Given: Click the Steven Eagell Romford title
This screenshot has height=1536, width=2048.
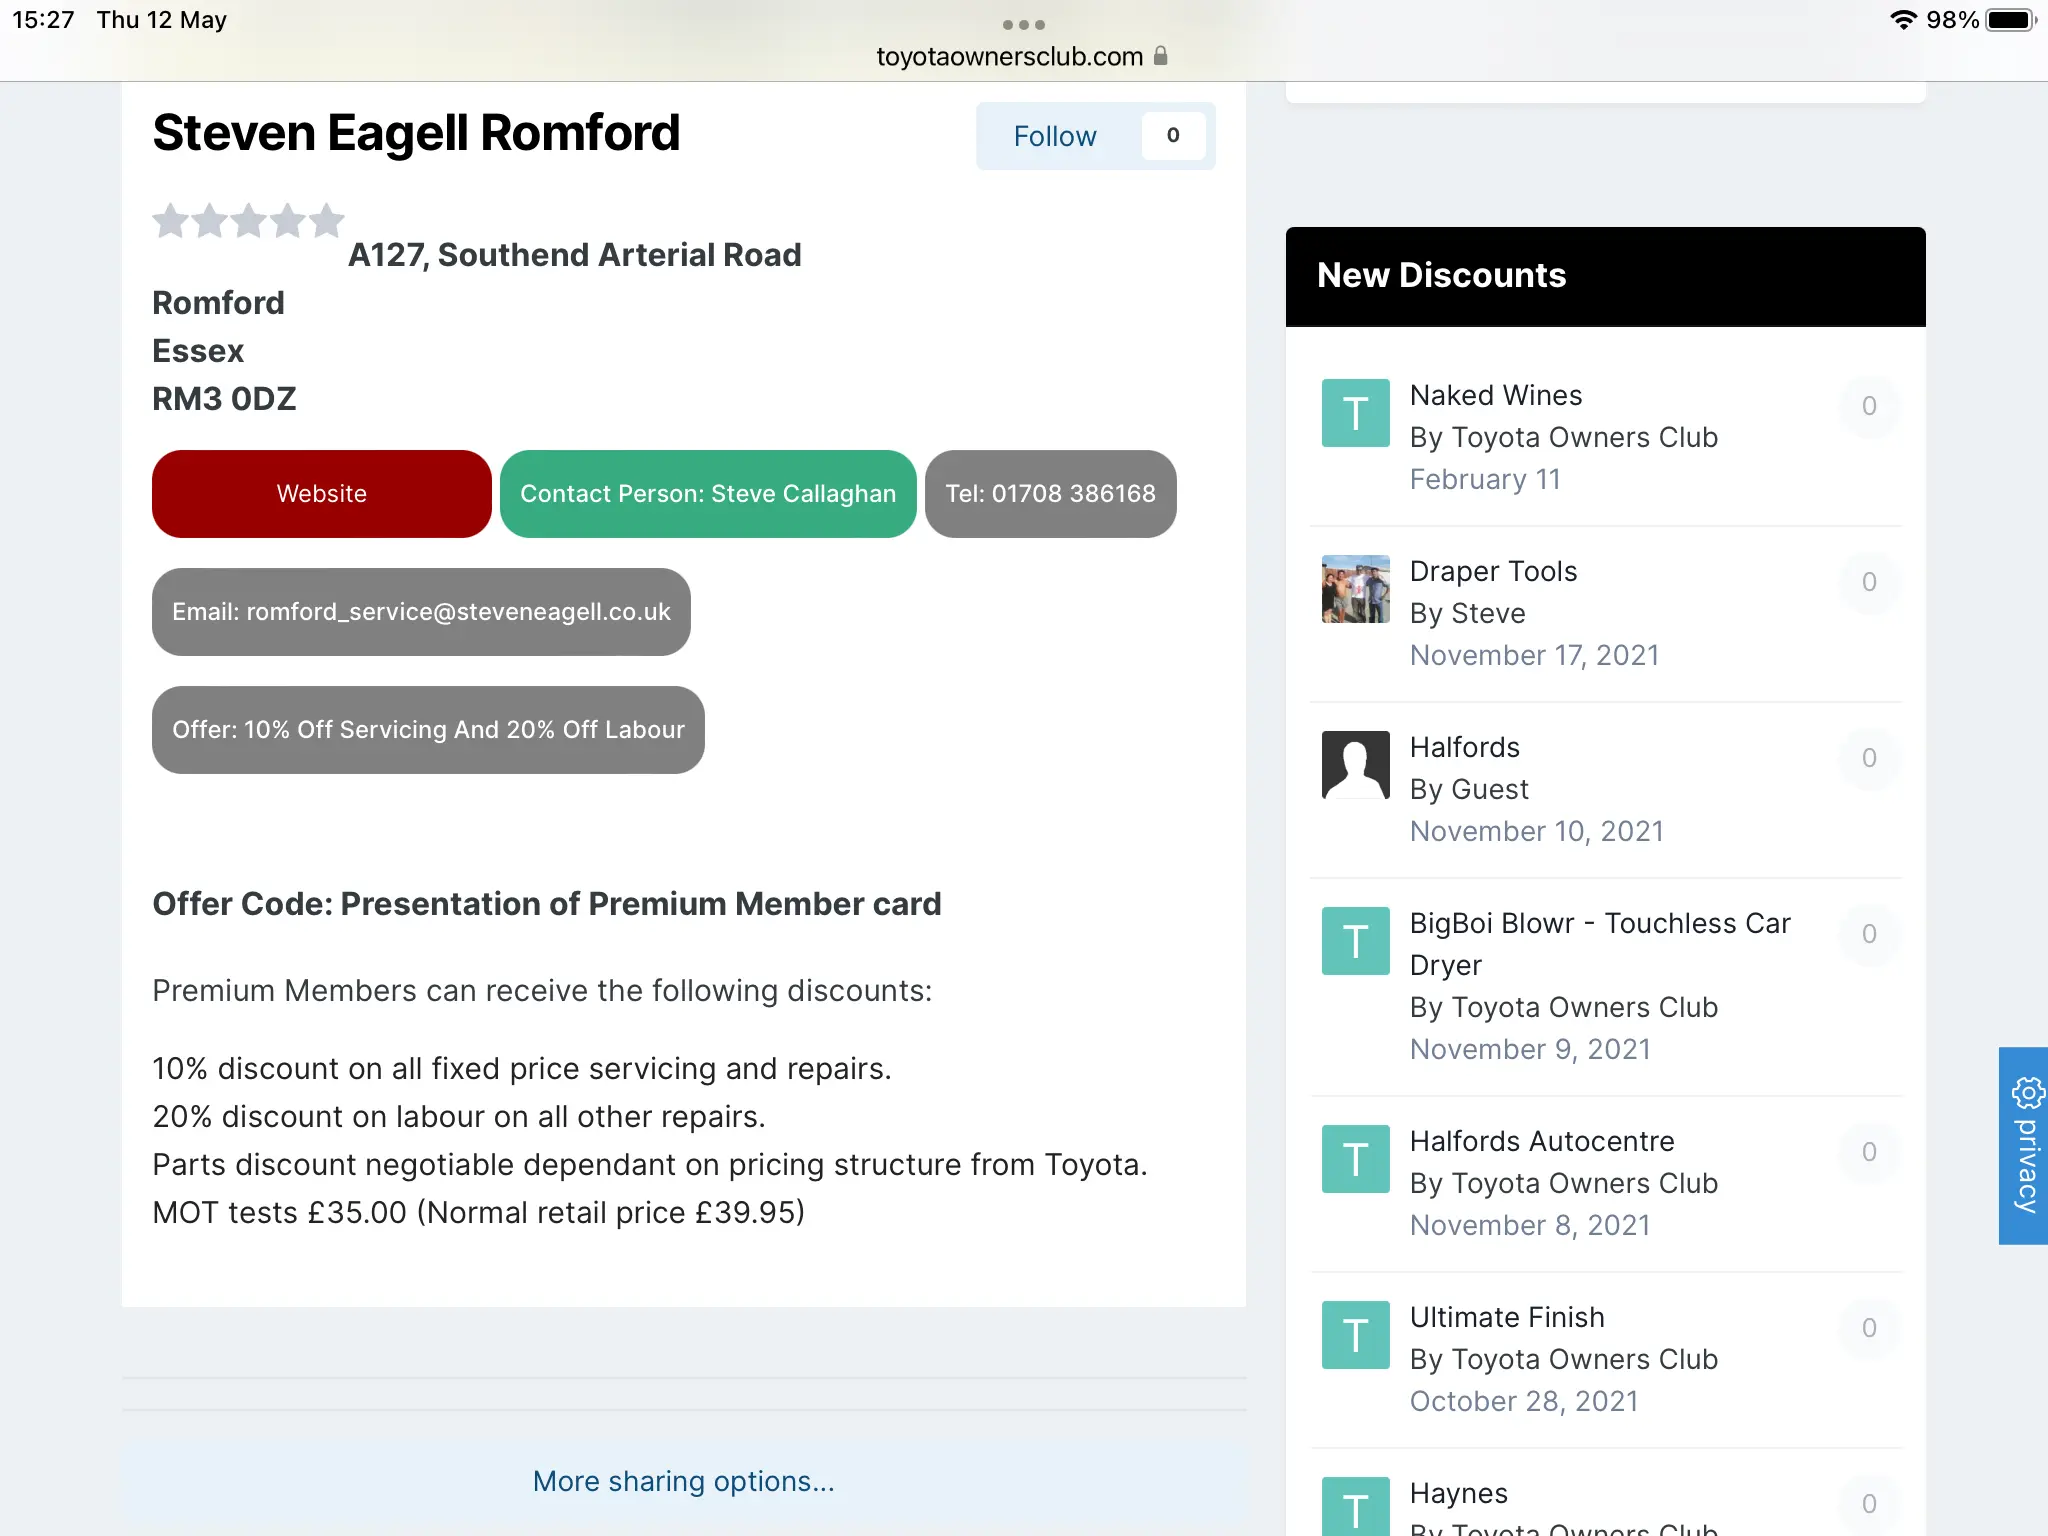Looking at the screenshot, I should pyautogui.click(x=416, y=133).
